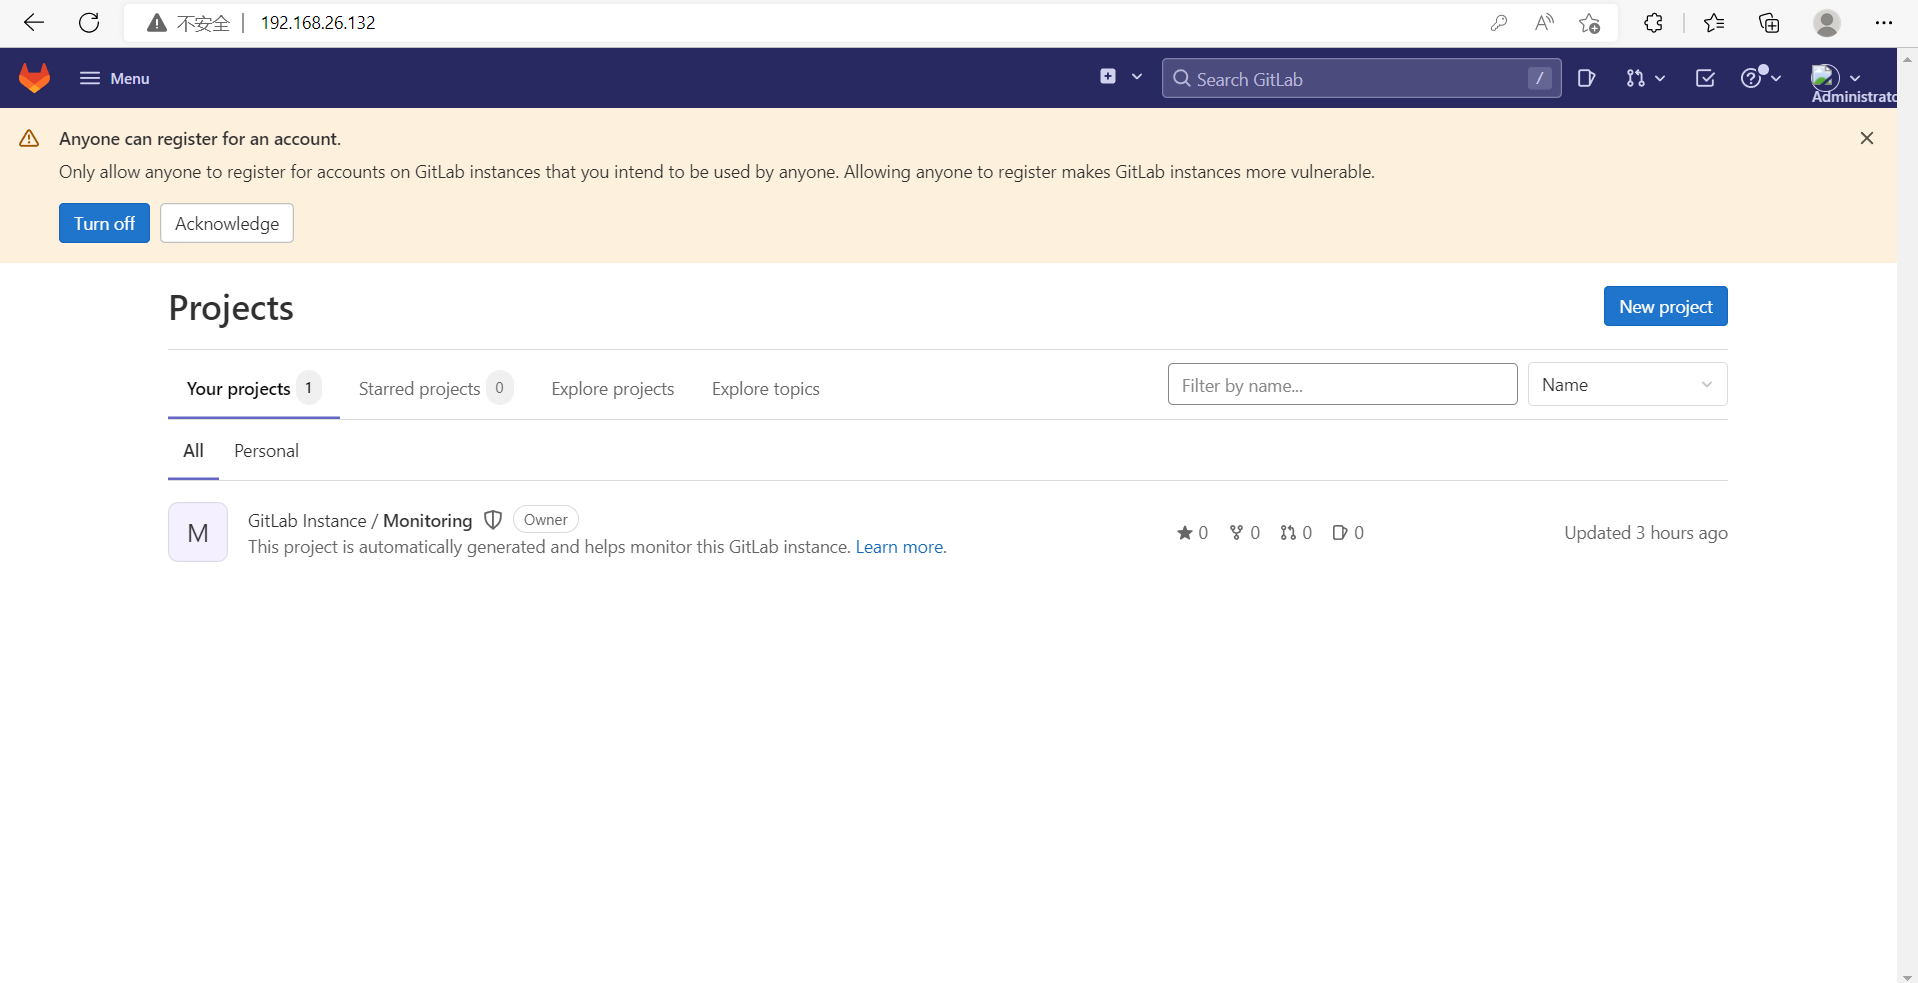Select the Personal sub-tab

pyautogui.click(x=266, y=450)
